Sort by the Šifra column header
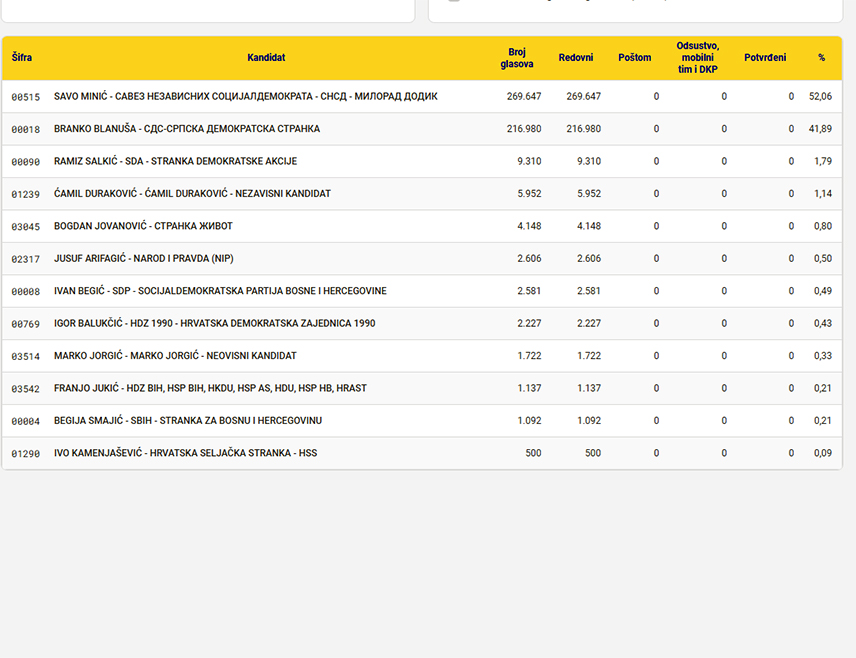The width and height of the screenshot is (856, 658). (x=22, y=57)
